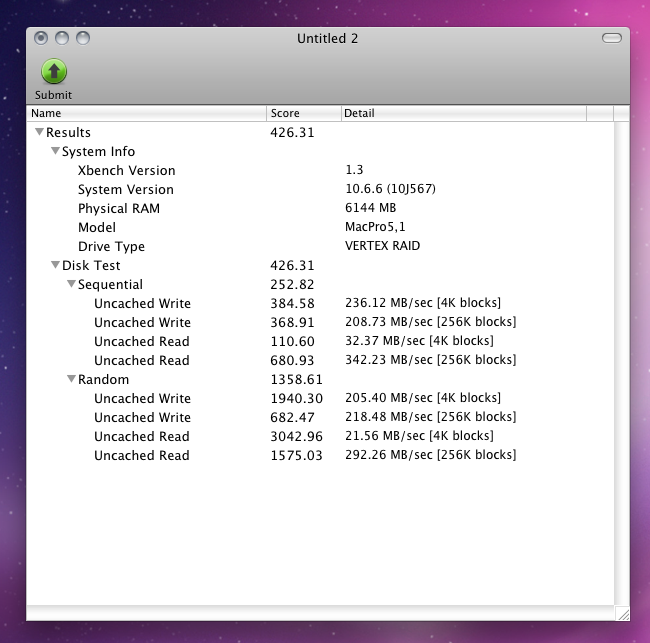Collapse the Results tree node

39,132
